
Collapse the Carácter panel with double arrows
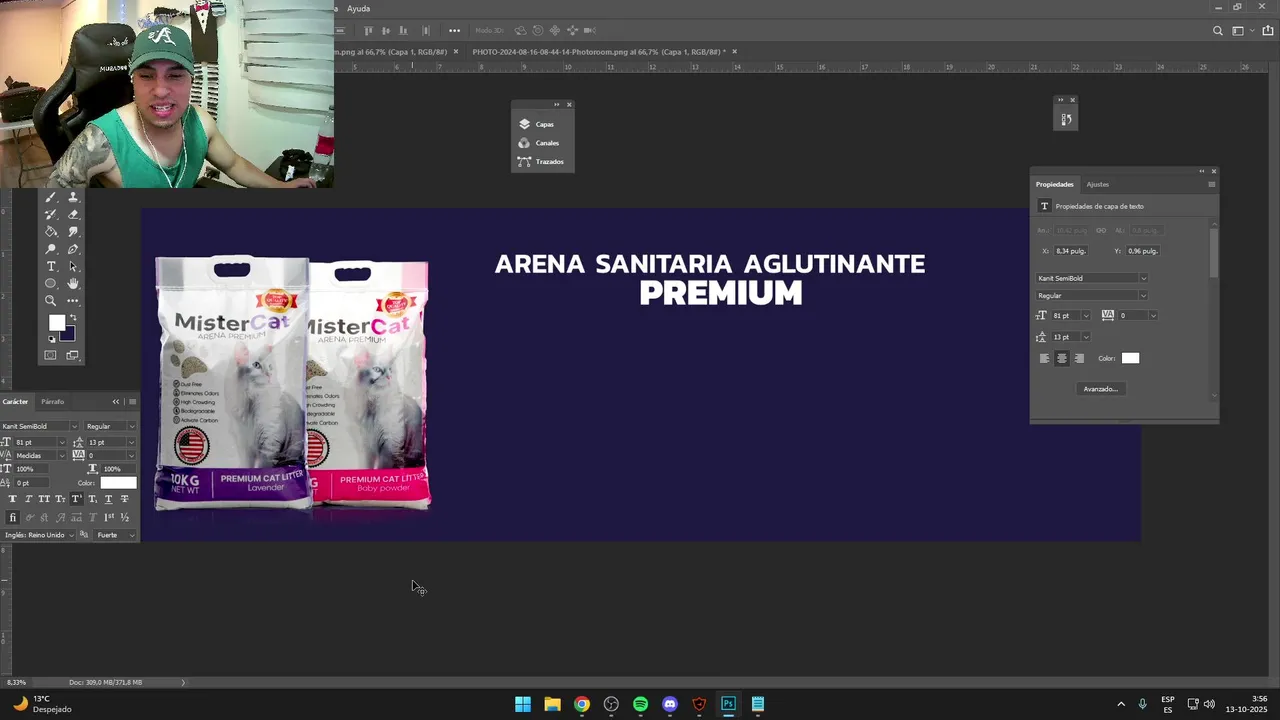116,401
